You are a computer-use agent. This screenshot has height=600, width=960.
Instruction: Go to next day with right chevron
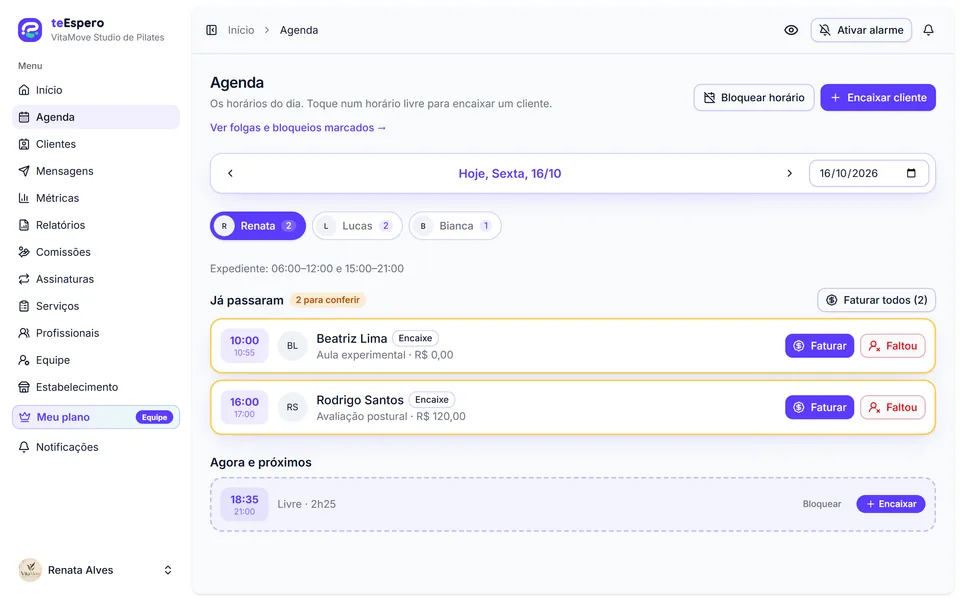click(x=789, y=173)
